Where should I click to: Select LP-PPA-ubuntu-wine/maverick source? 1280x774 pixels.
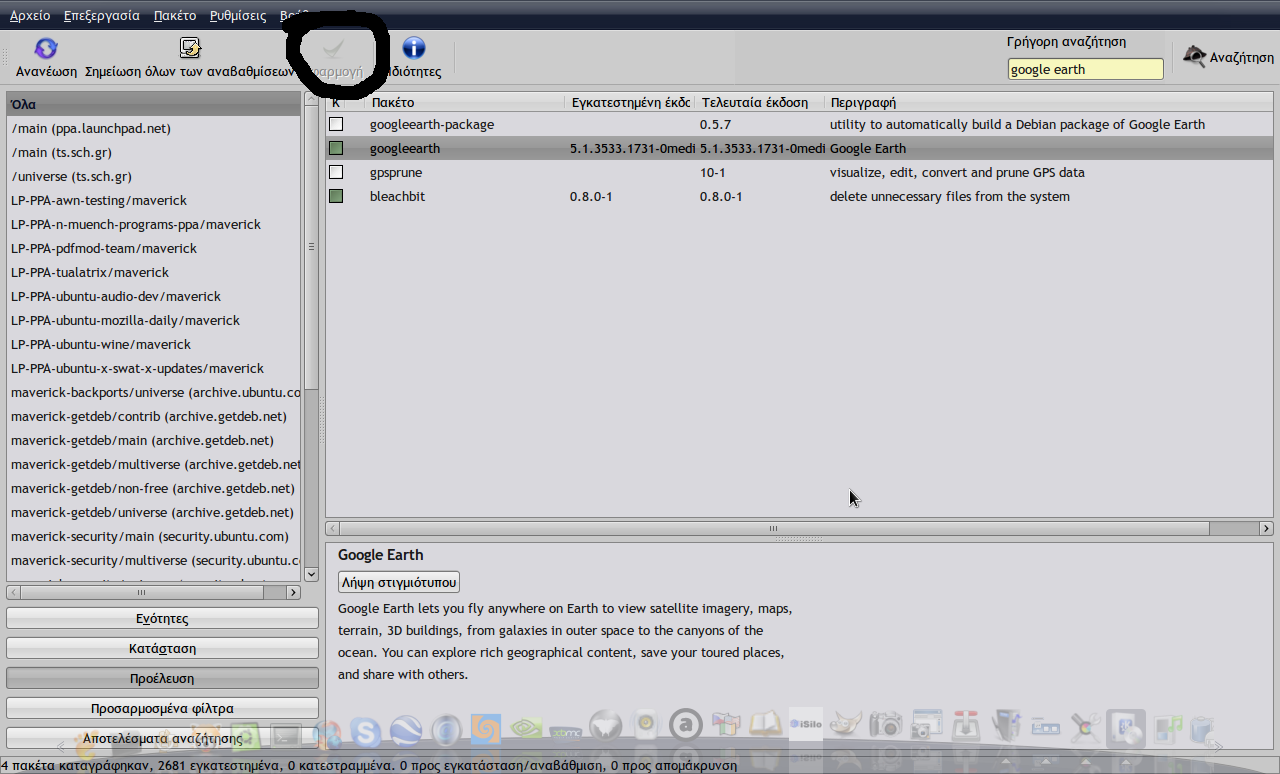point(154,344)
